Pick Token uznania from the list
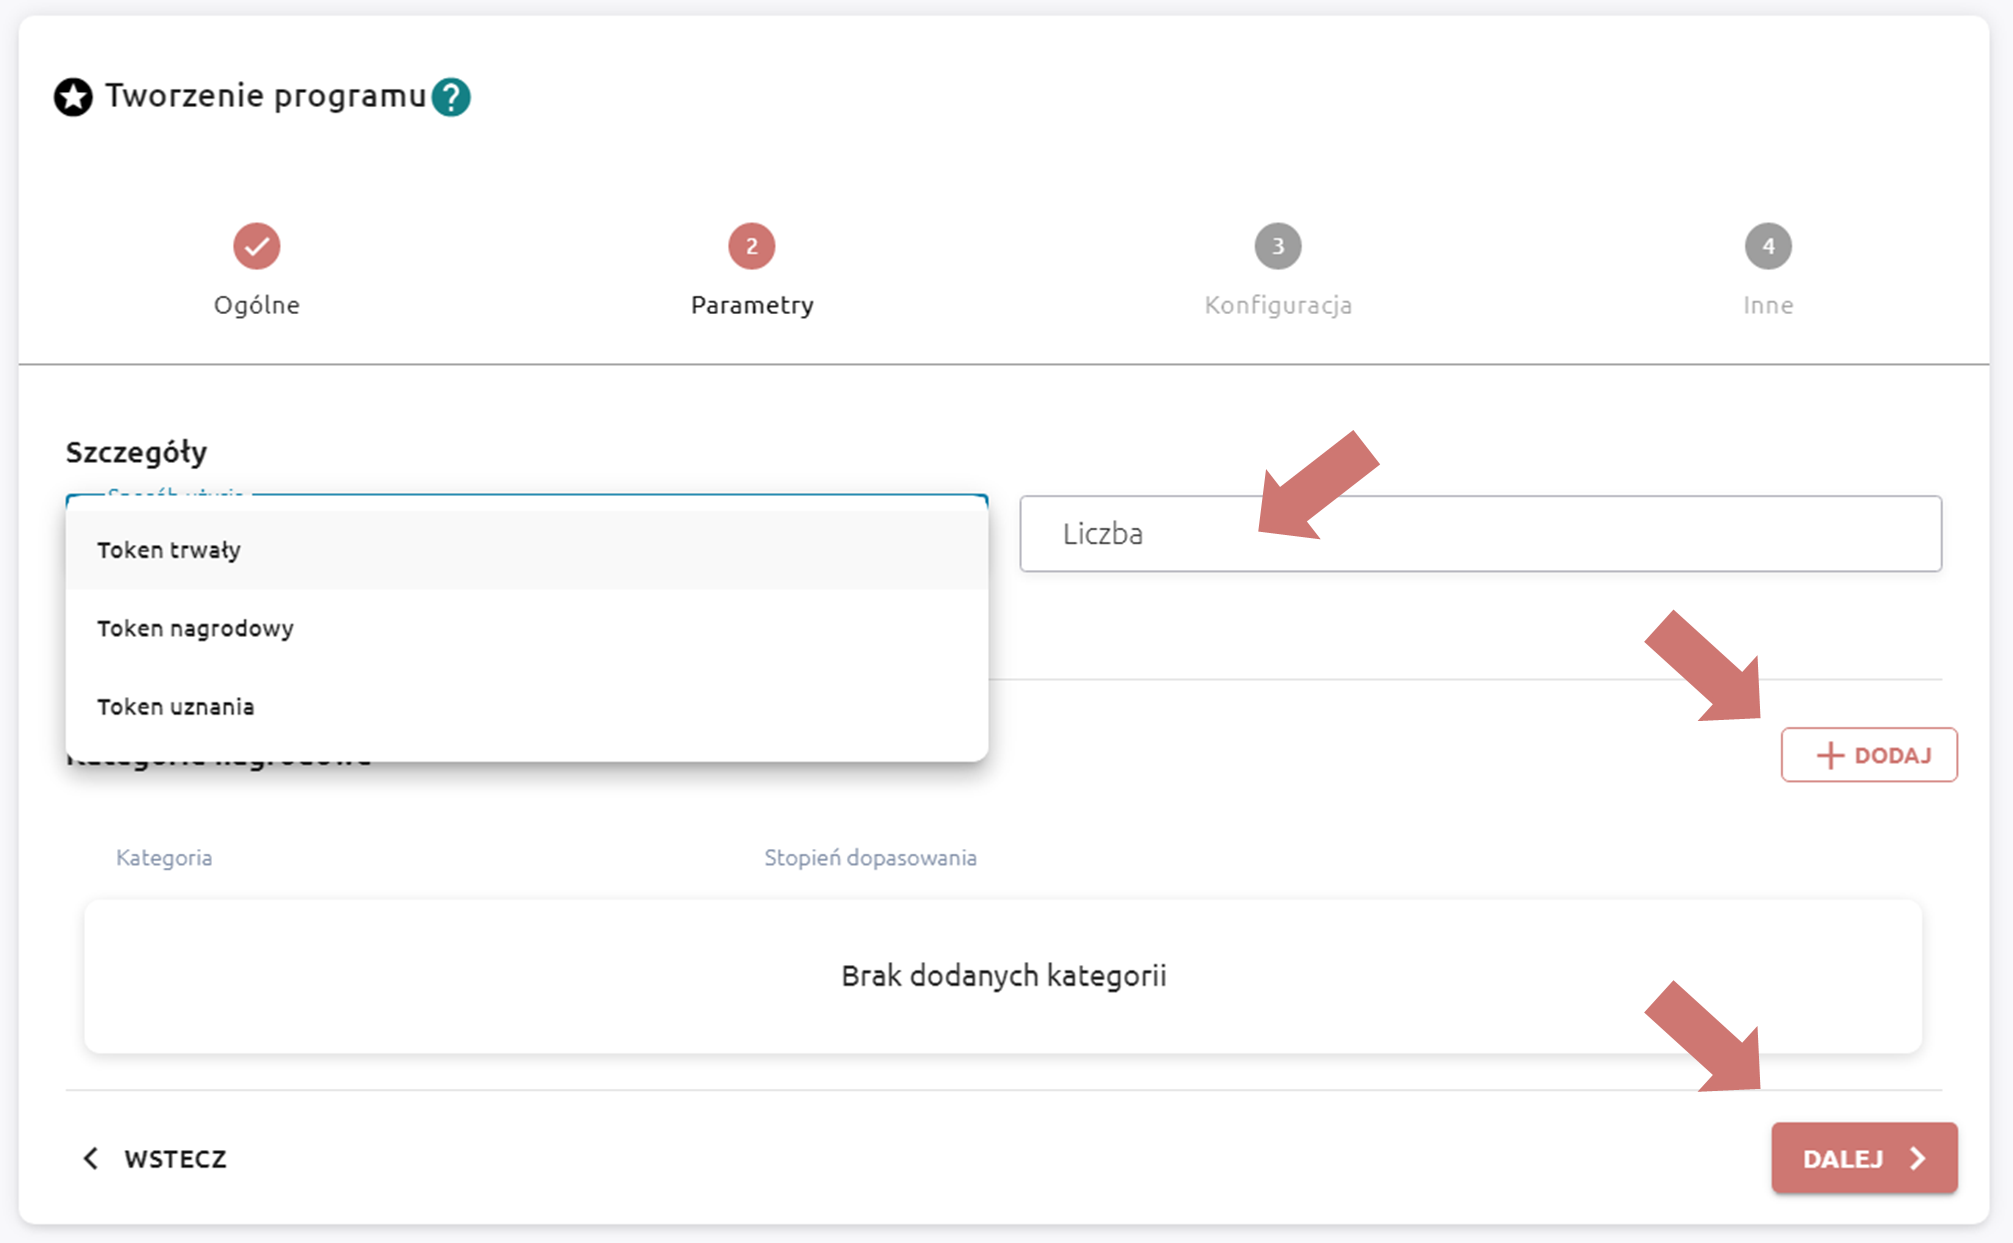 (x=175, y=707)
